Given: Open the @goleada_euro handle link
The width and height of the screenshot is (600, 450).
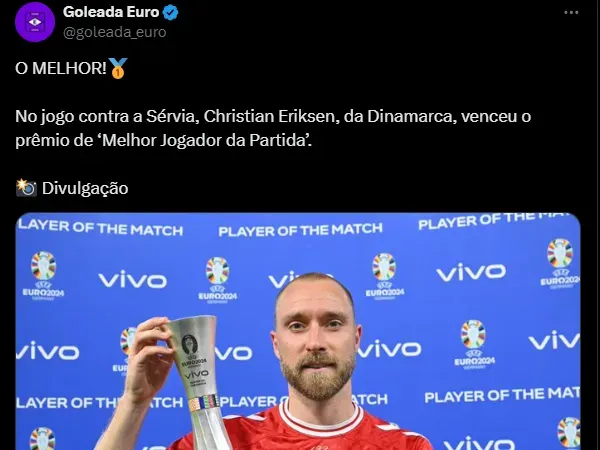Looking at the screenshot, I should point(114,32).
